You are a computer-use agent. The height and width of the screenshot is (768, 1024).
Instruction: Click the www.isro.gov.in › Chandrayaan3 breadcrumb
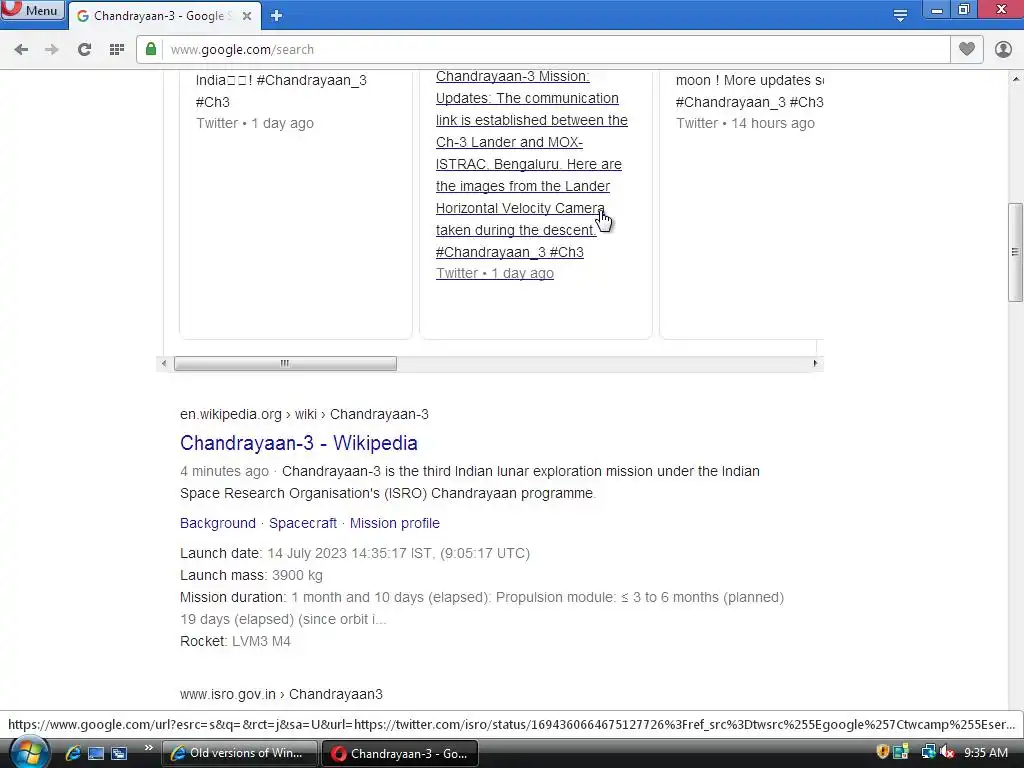(281, 694)
